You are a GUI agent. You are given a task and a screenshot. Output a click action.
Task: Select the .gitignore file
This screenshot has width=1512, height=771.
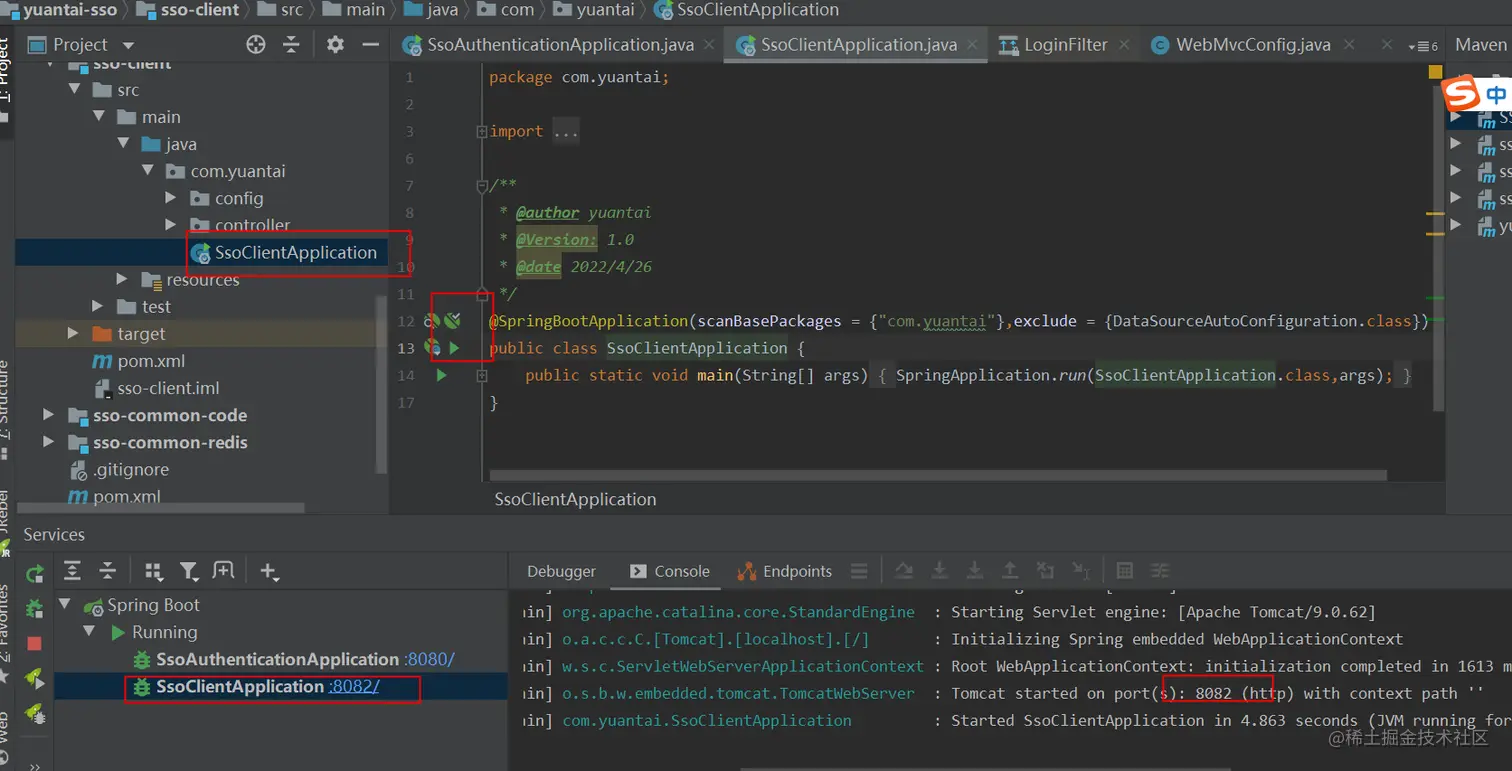pyautogui.click(x=130, y=469)
